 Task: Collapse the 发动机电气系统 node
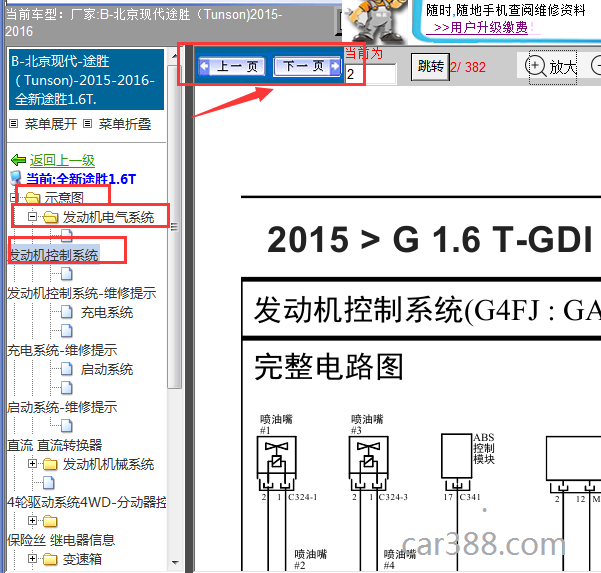coord(32,217)
